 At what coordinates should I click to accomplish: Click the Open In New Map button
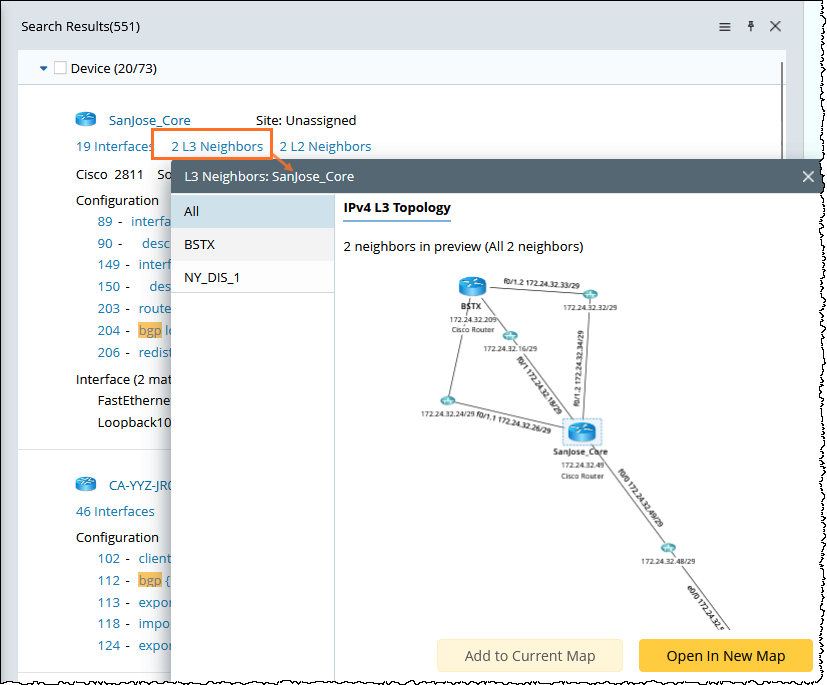click(726, 656)
